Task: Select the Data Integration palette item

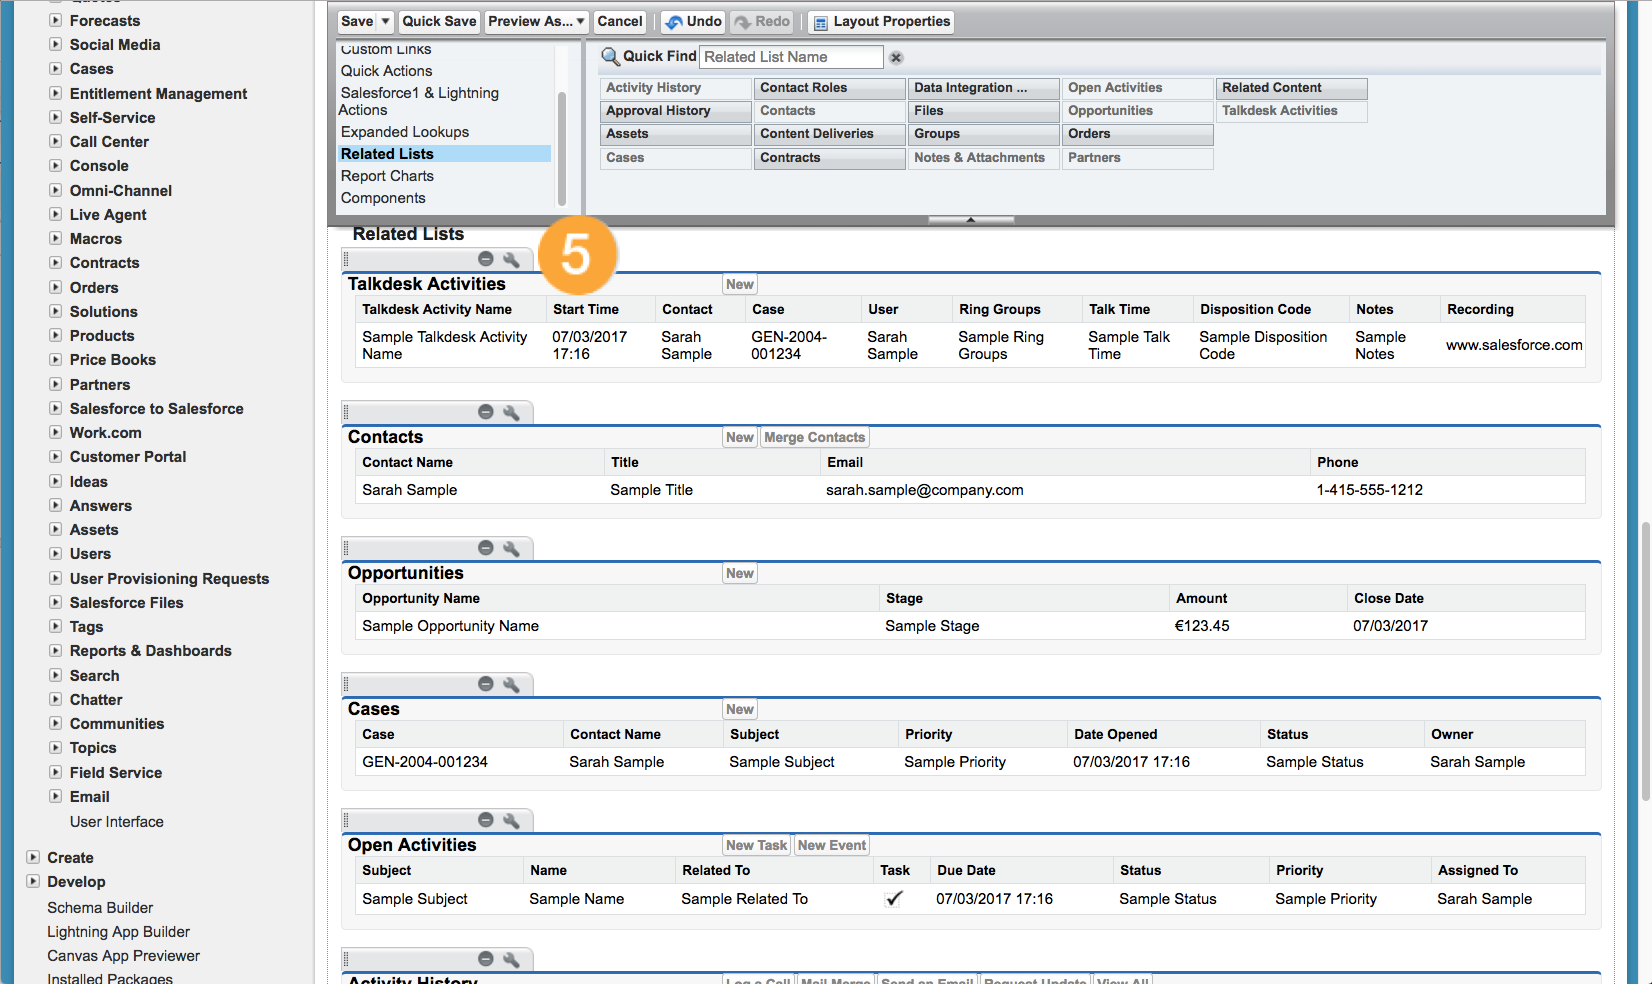Action: (984, 88)
